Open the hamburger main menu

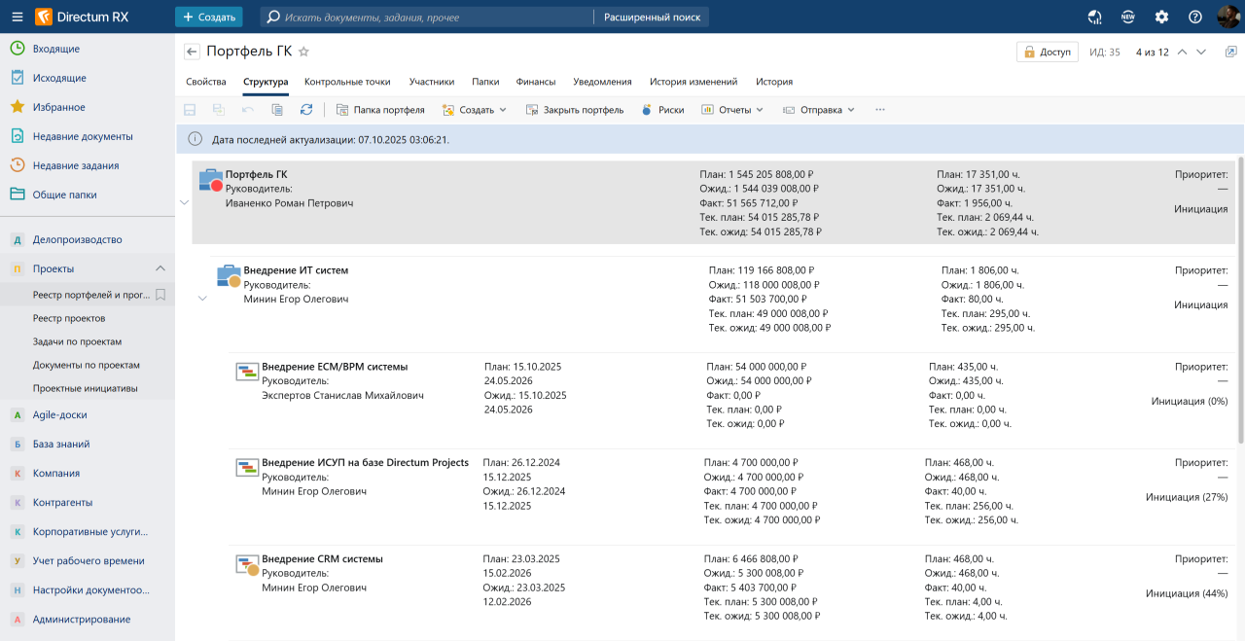(17, 17)
